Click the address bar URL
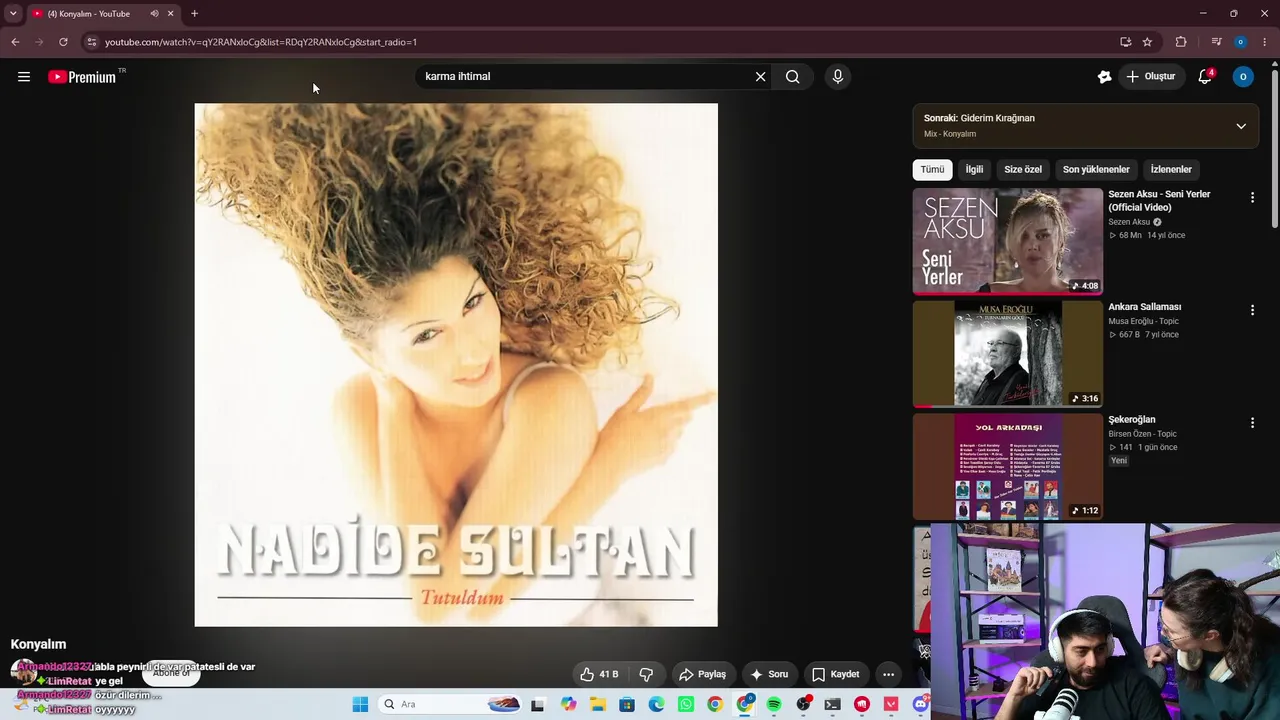Screen dimensions: 1280x720 261,42
